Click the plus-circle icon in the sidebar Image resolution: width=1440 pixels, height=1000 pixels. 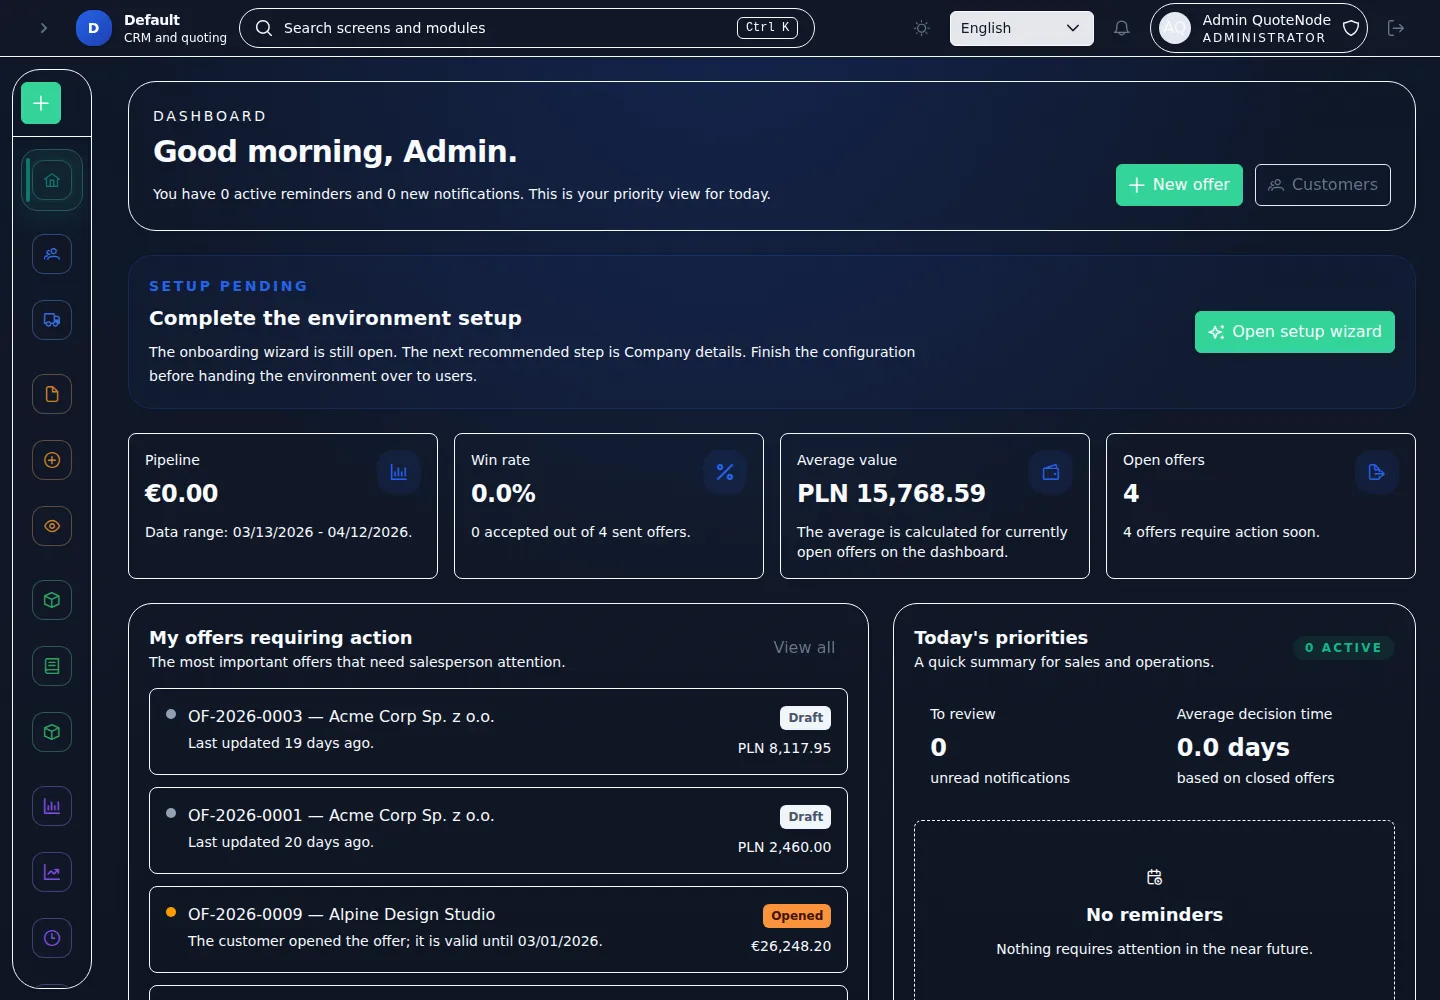coord(51,460)
